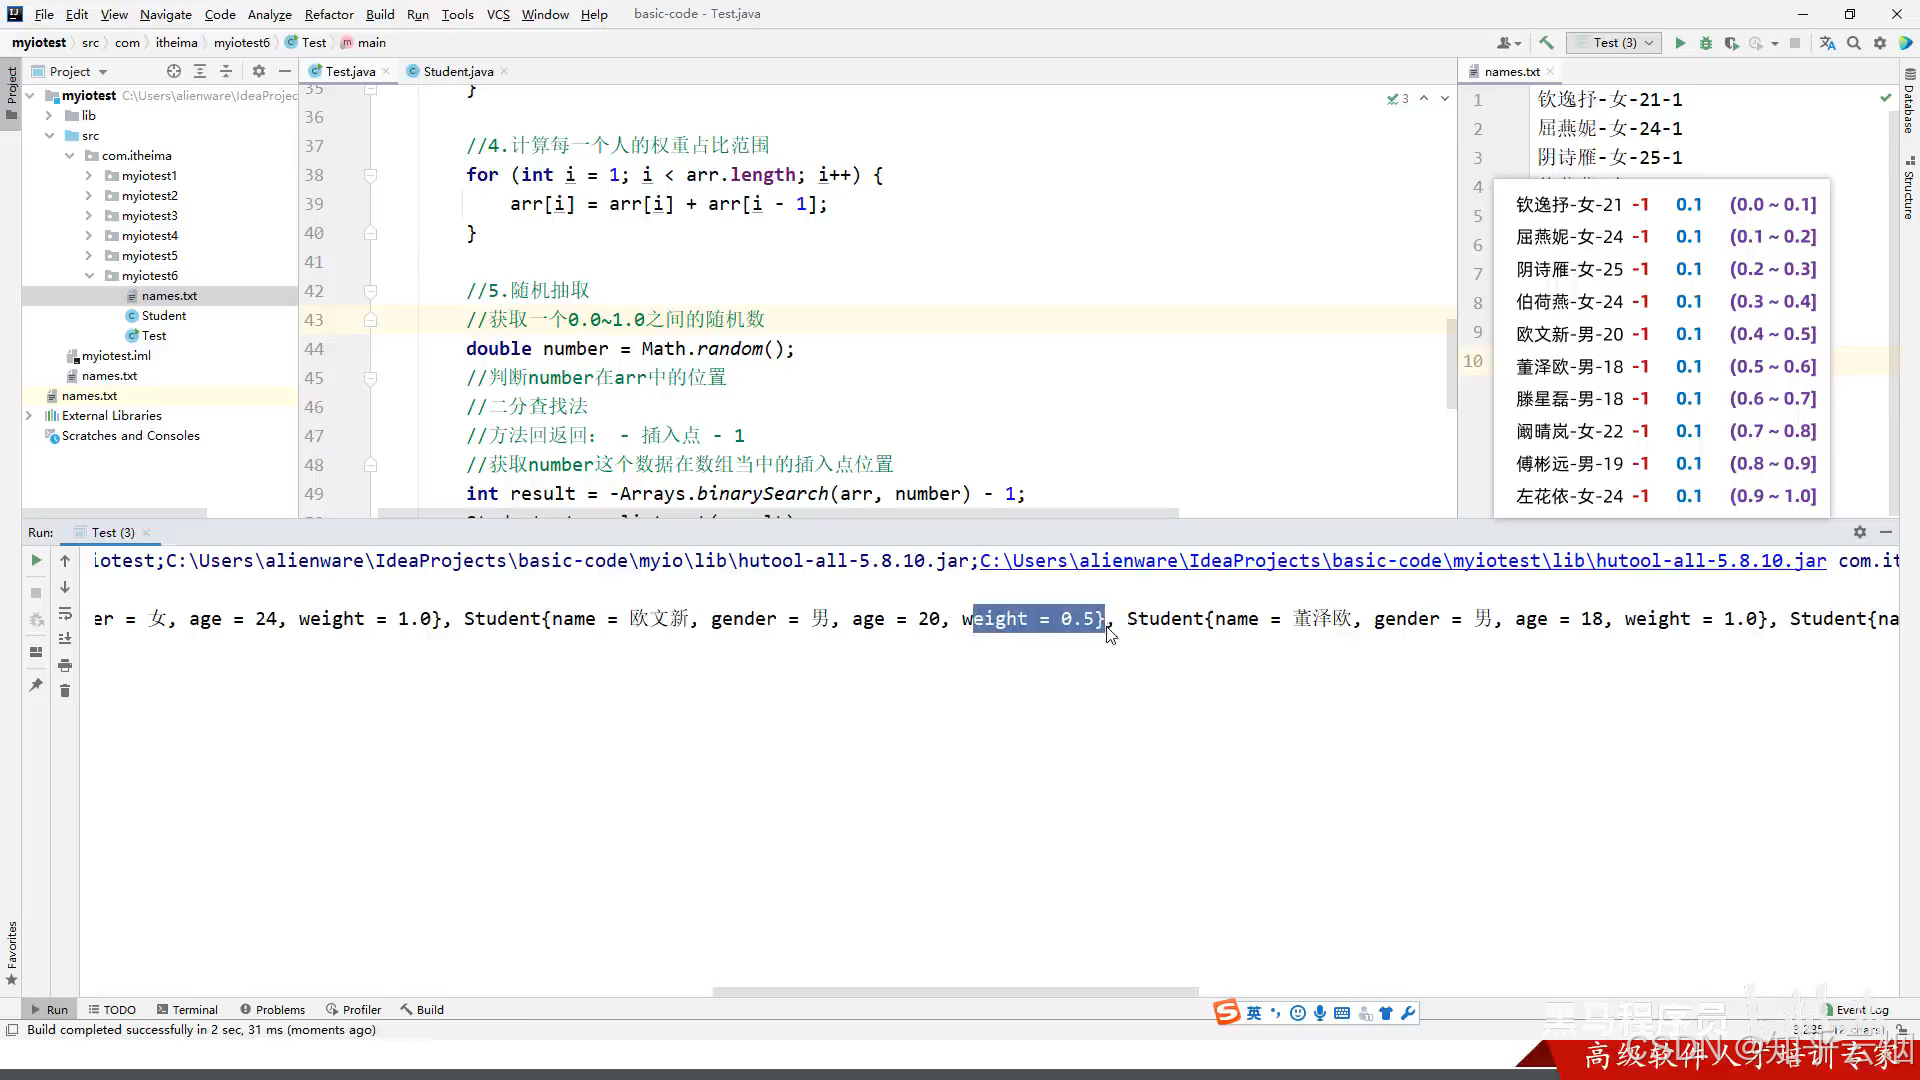
Task: Toggle scroll to end of console
Action: pos(65,639)
